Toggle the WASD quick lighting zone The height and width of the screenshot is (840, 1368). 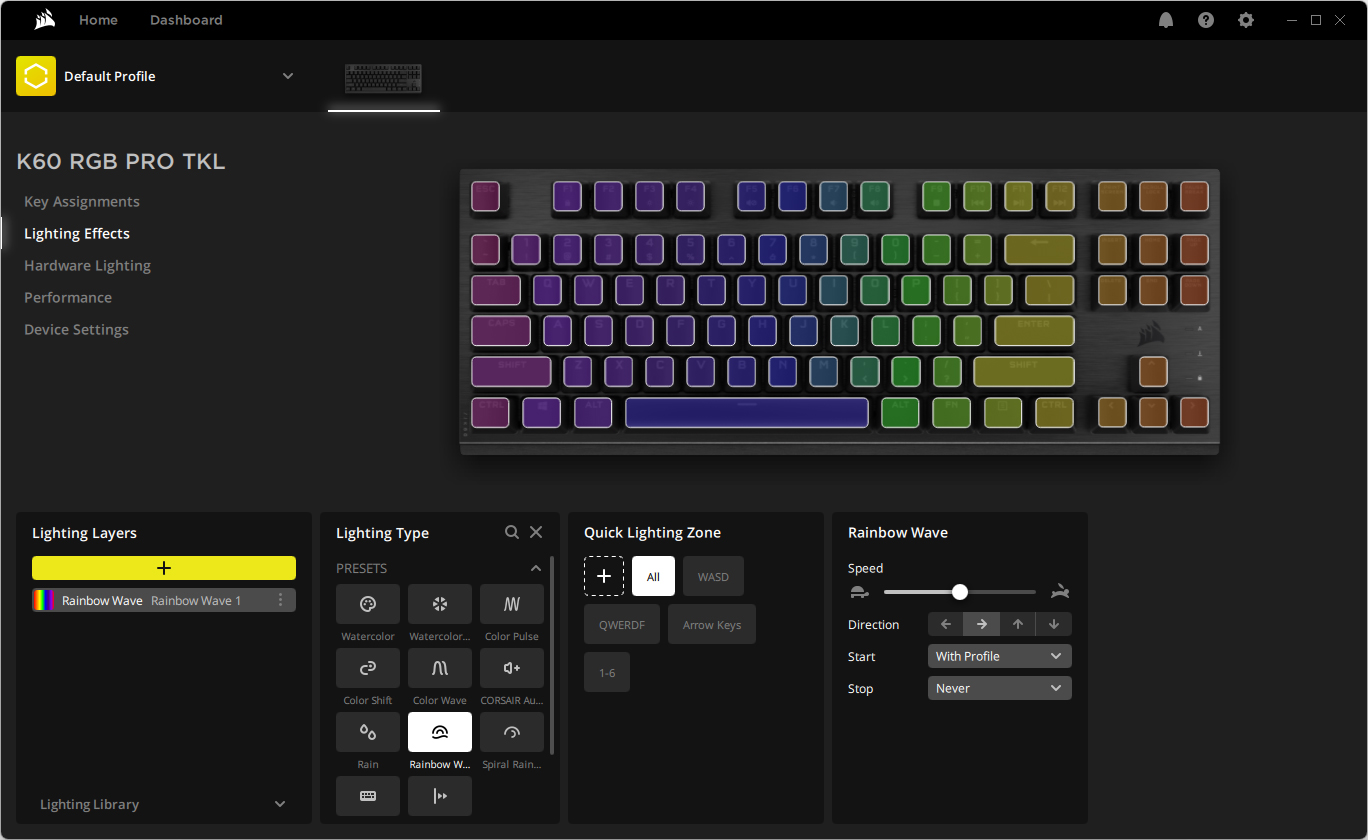(714, 576)
